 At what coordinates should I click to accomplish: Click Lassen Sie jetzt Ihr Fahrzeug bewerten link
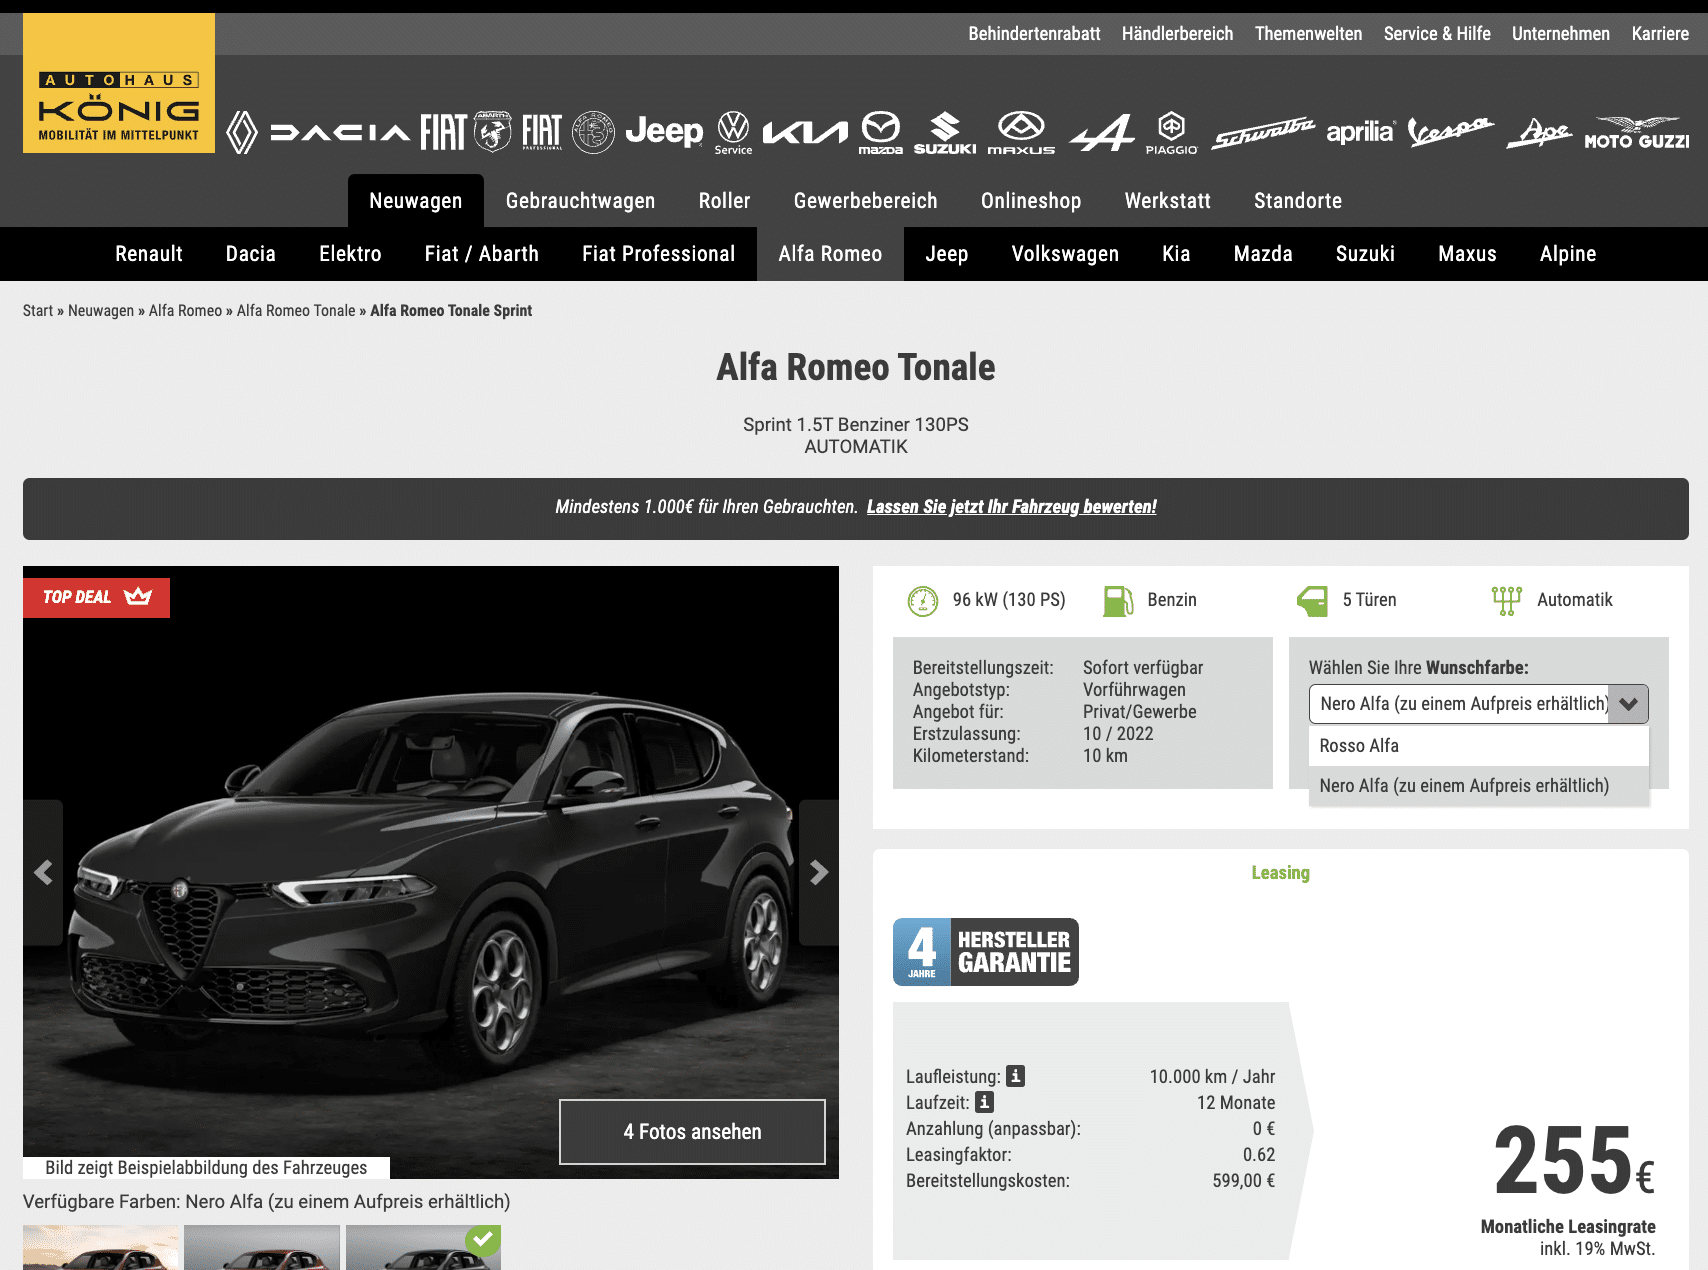[1011, 507]
